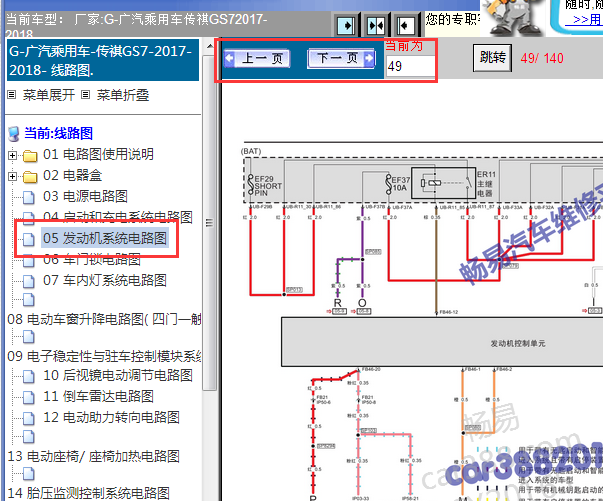Click the ER11 主继电器 relay symbol
The width and height of the screenshot is (603, 501).
click(443, 183)
